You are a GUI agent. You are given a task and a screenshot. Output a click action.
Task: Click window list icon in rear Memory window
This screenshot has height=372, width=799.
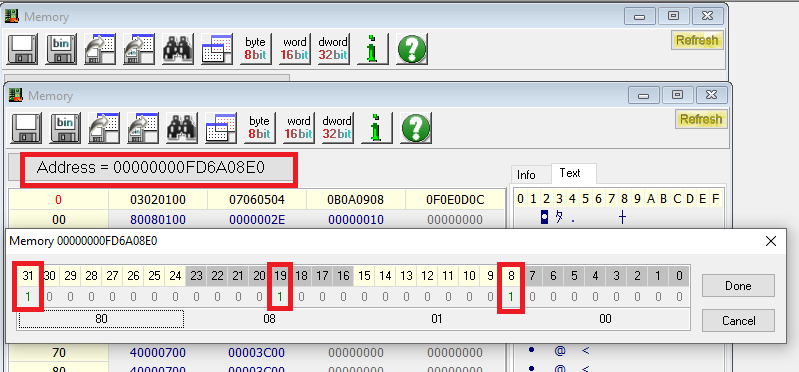(x=216, y=49)
